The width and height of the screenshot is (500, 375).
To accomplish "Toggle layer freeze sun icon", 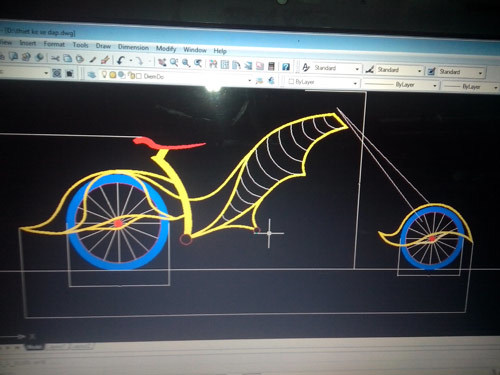I will (x=113, y=75).
